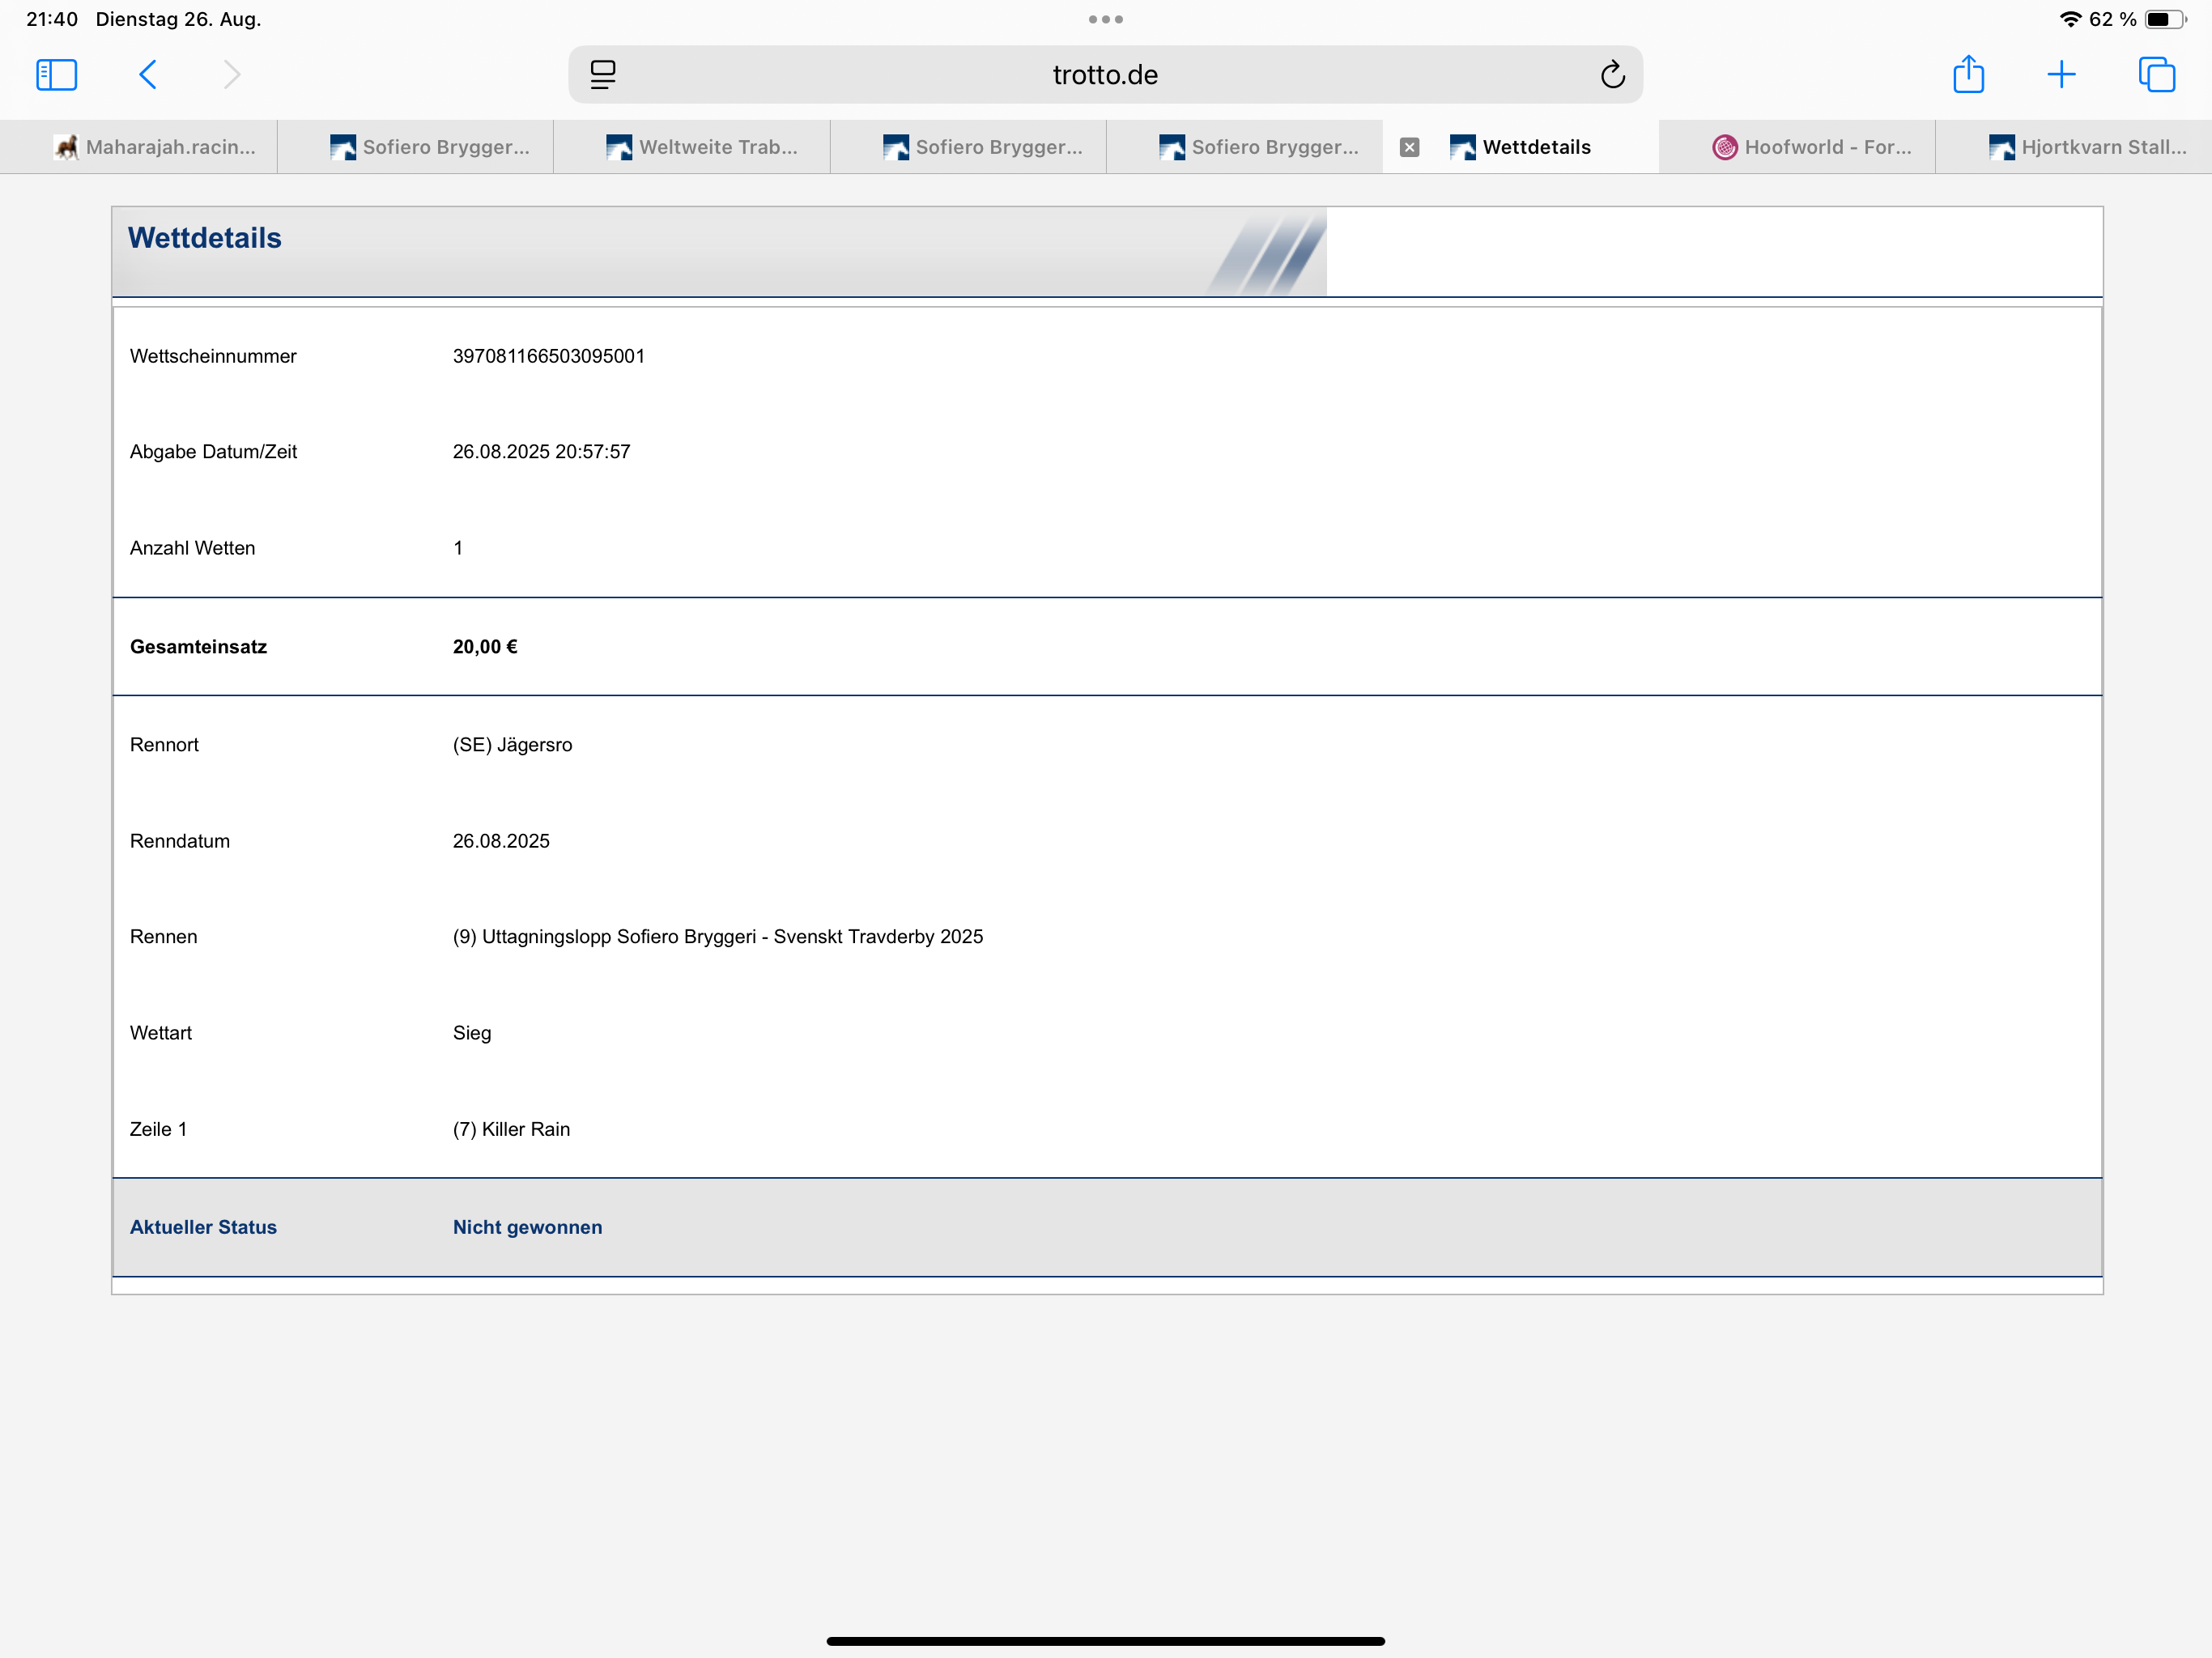Show the tab overview
2212x1658 pixels.
2156,75
